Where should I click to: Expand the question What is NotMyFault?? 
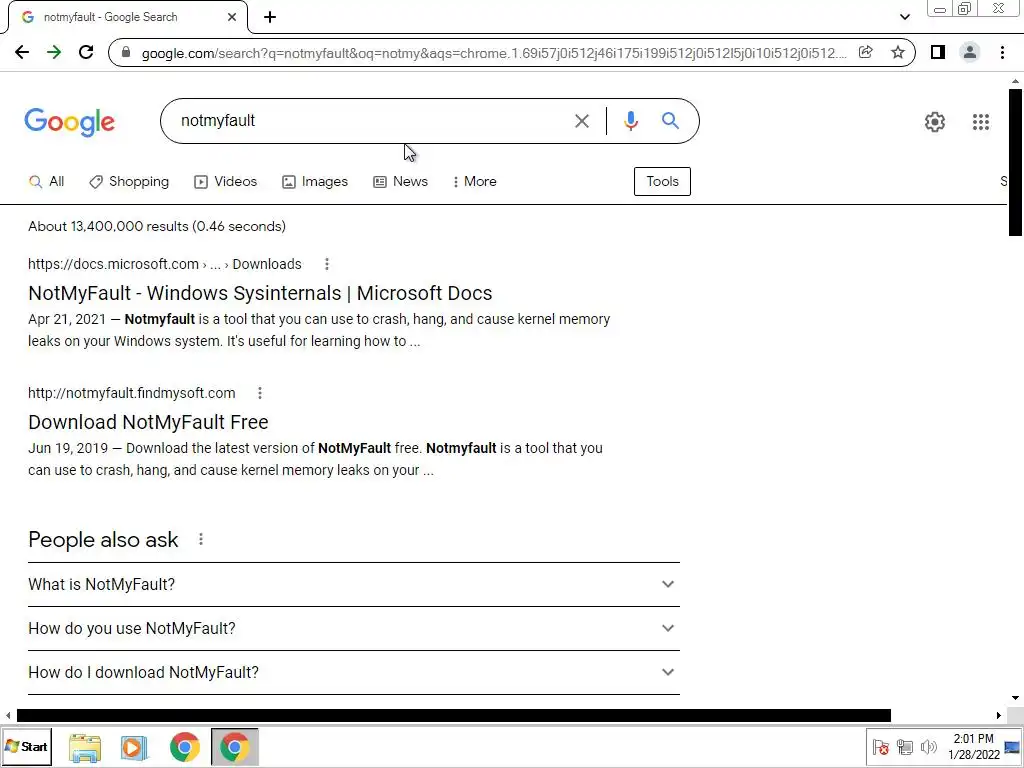click(354, 584)
